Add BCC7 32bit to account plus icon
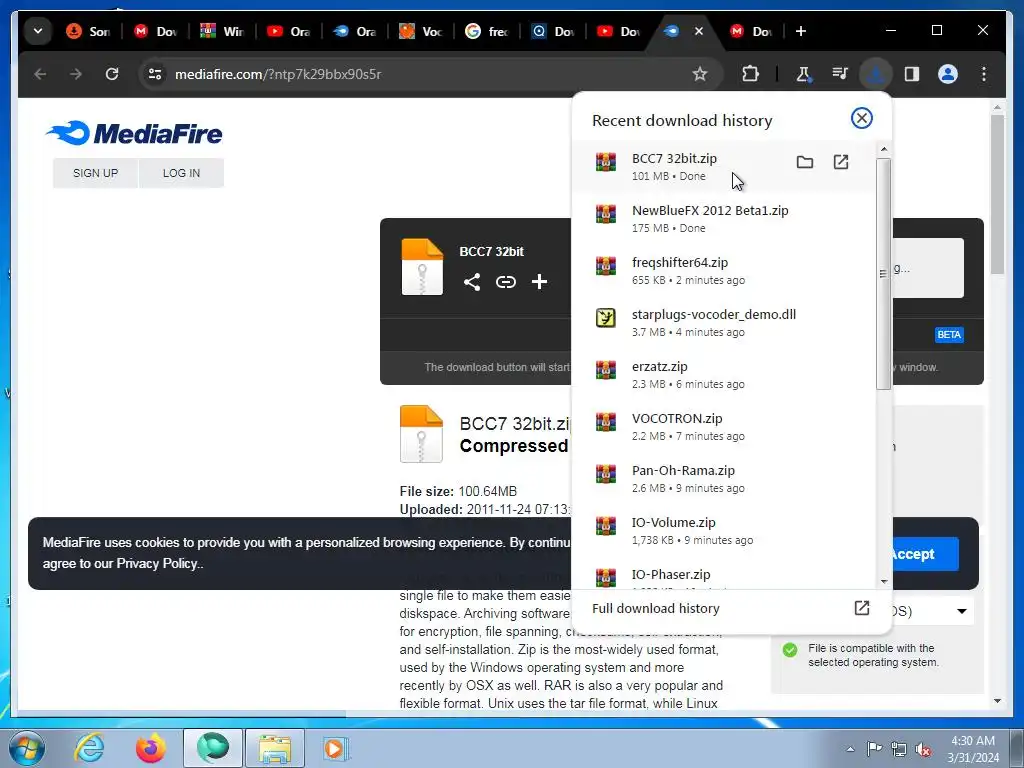Viewport: 1024px width, 768px height. click(x=539, y=282)
